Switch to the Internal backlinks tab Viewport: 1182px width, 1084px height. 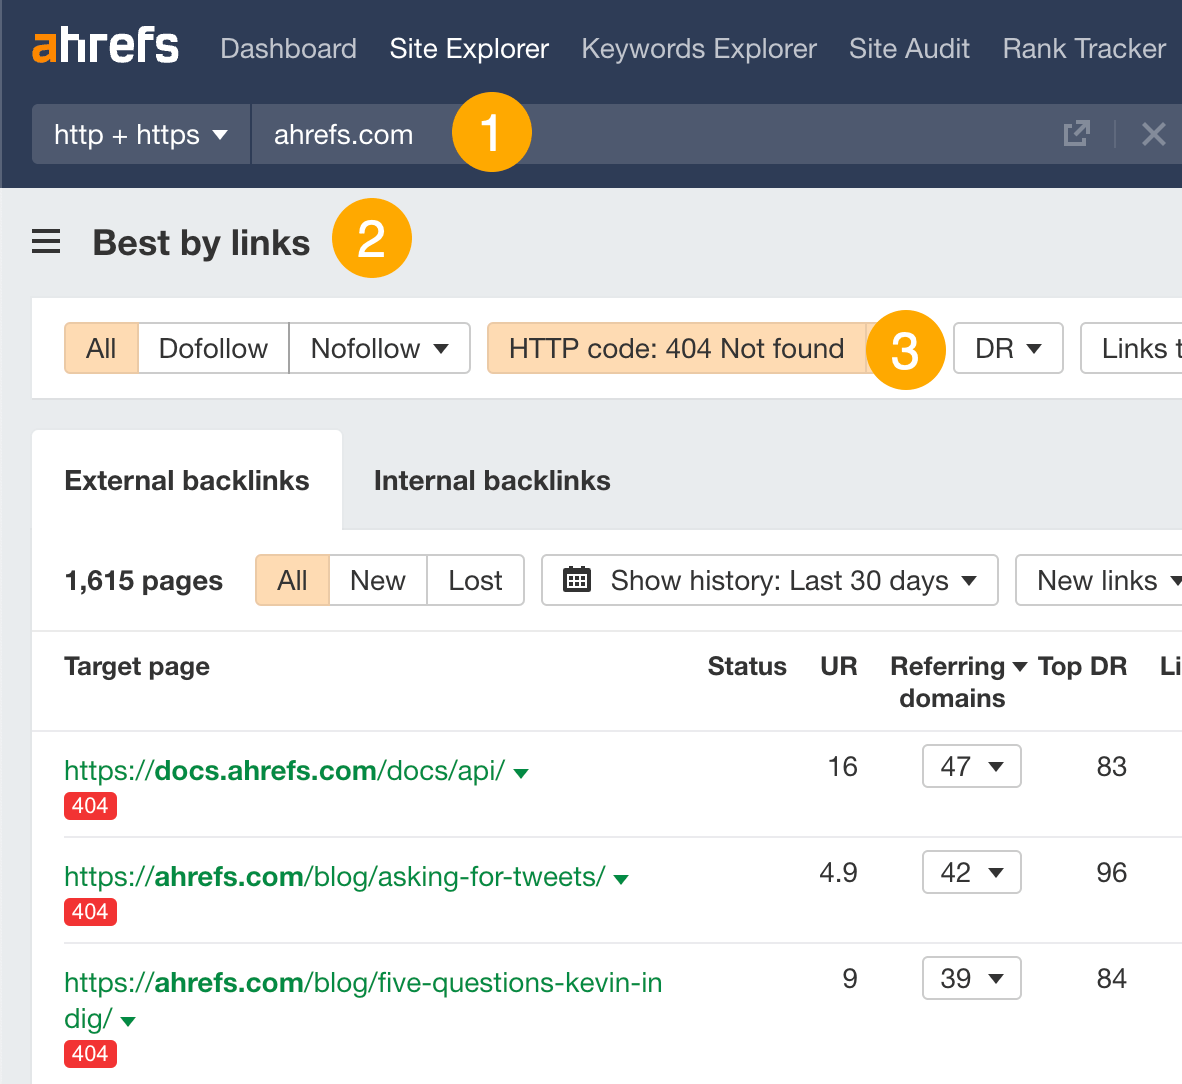[x=491, y=480]
